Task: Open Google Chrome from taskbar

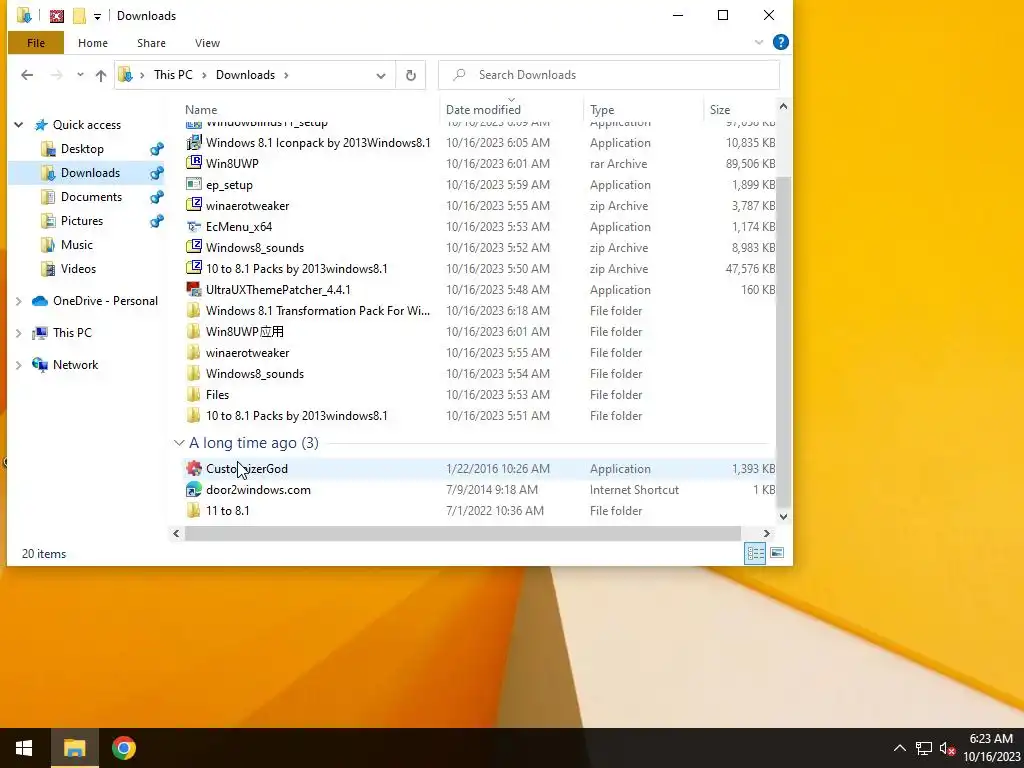Action: [x=123, y=748]
